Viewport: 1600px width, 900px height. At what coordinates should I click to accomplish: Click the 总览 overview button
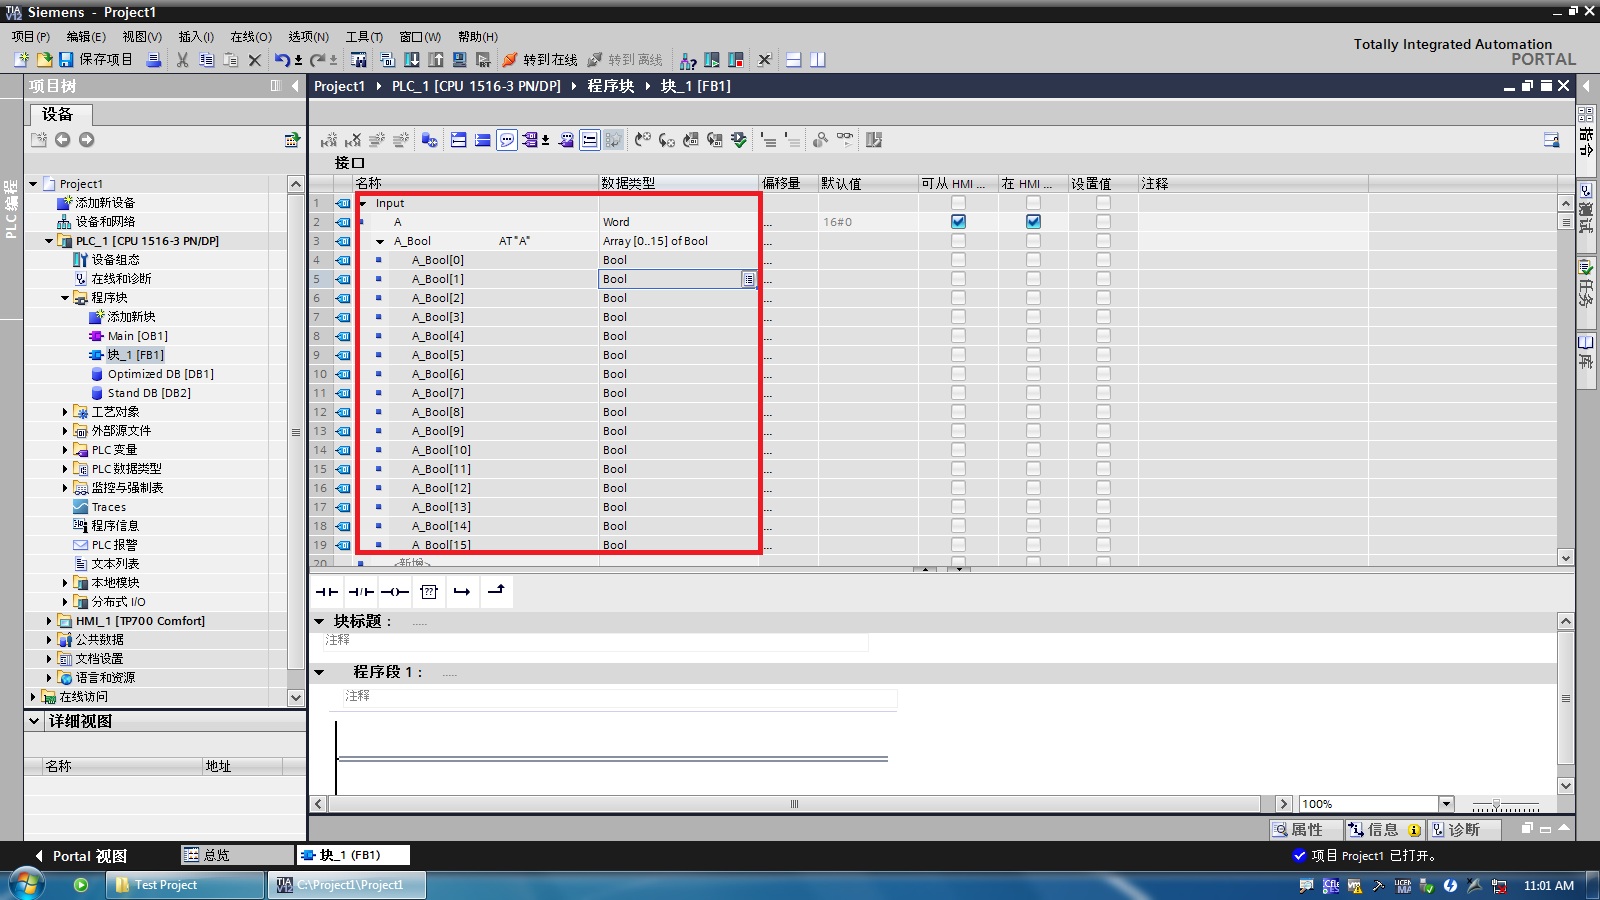[237, 855]
